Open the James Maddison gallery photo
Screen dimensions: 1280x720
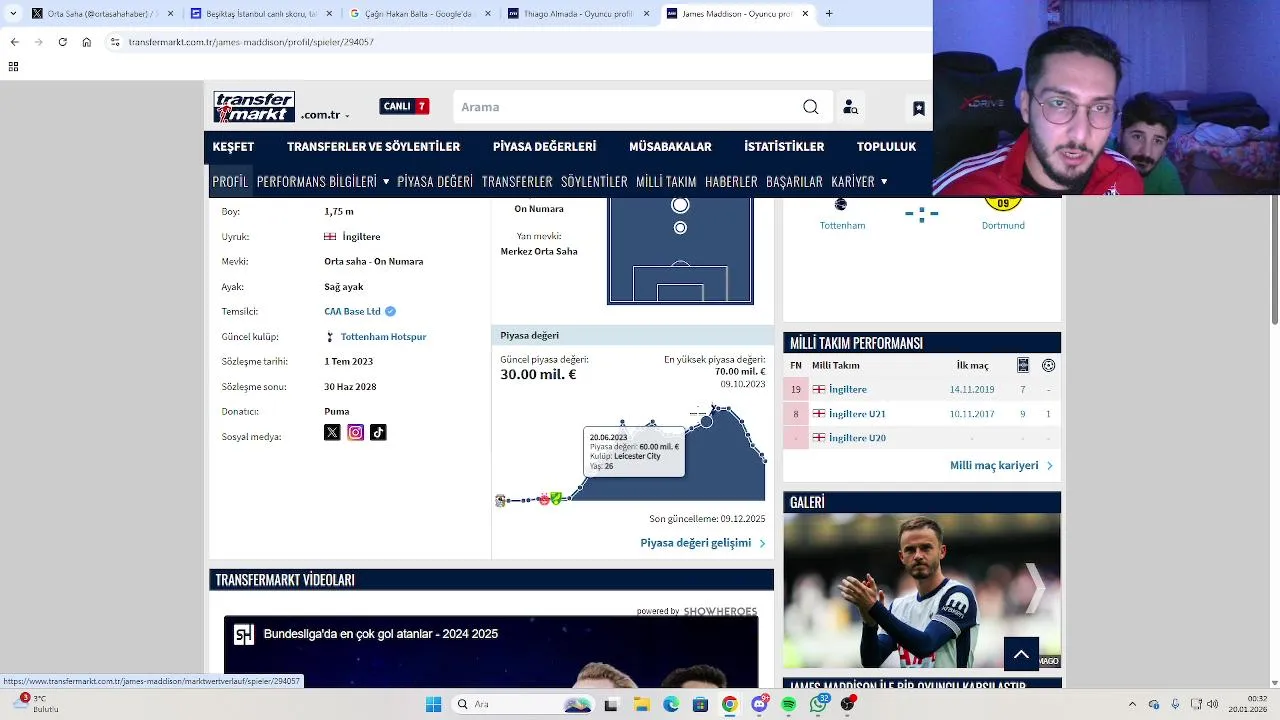pos(921,591)
